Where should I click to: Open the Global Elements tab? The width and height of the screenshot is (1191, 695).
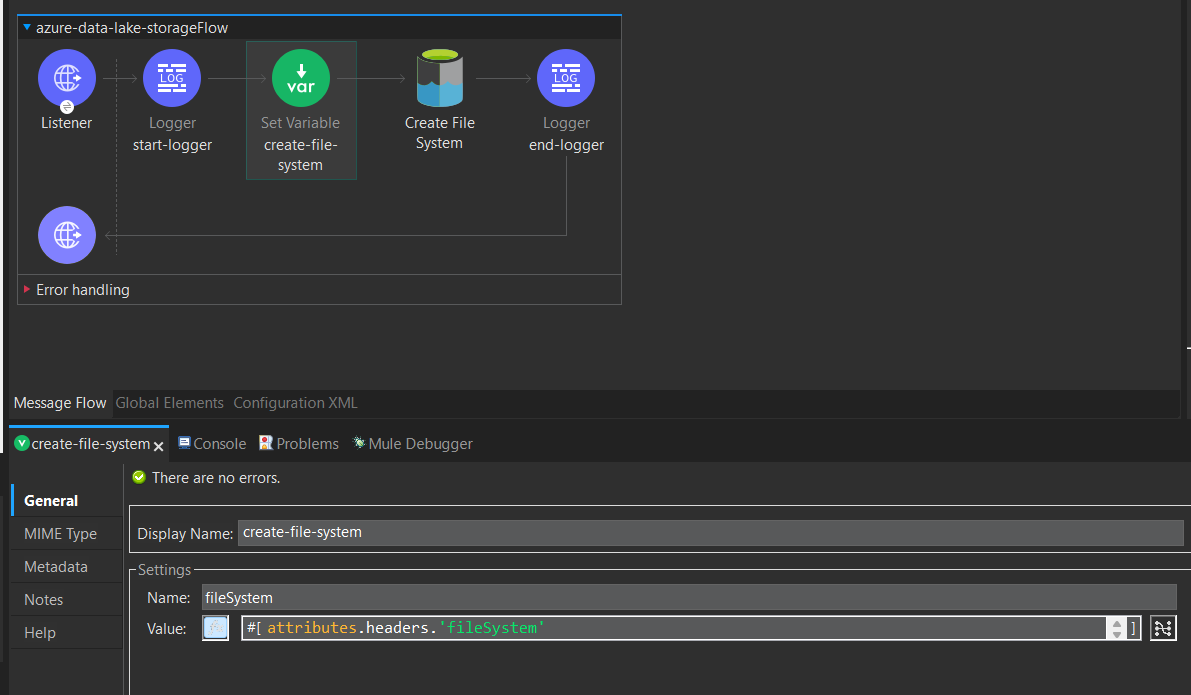tap(169, 402)
